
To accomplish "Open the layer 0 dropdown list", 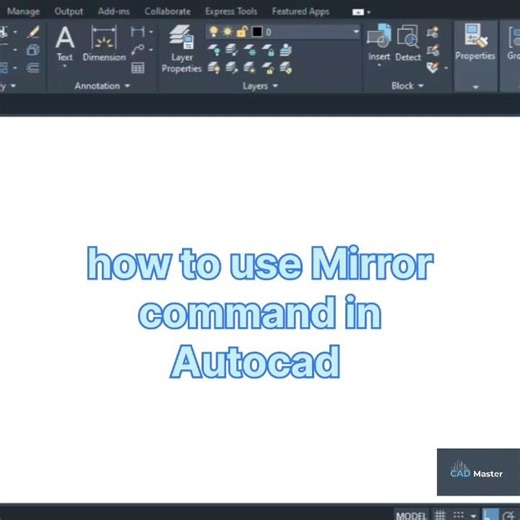I will [356, 32].
